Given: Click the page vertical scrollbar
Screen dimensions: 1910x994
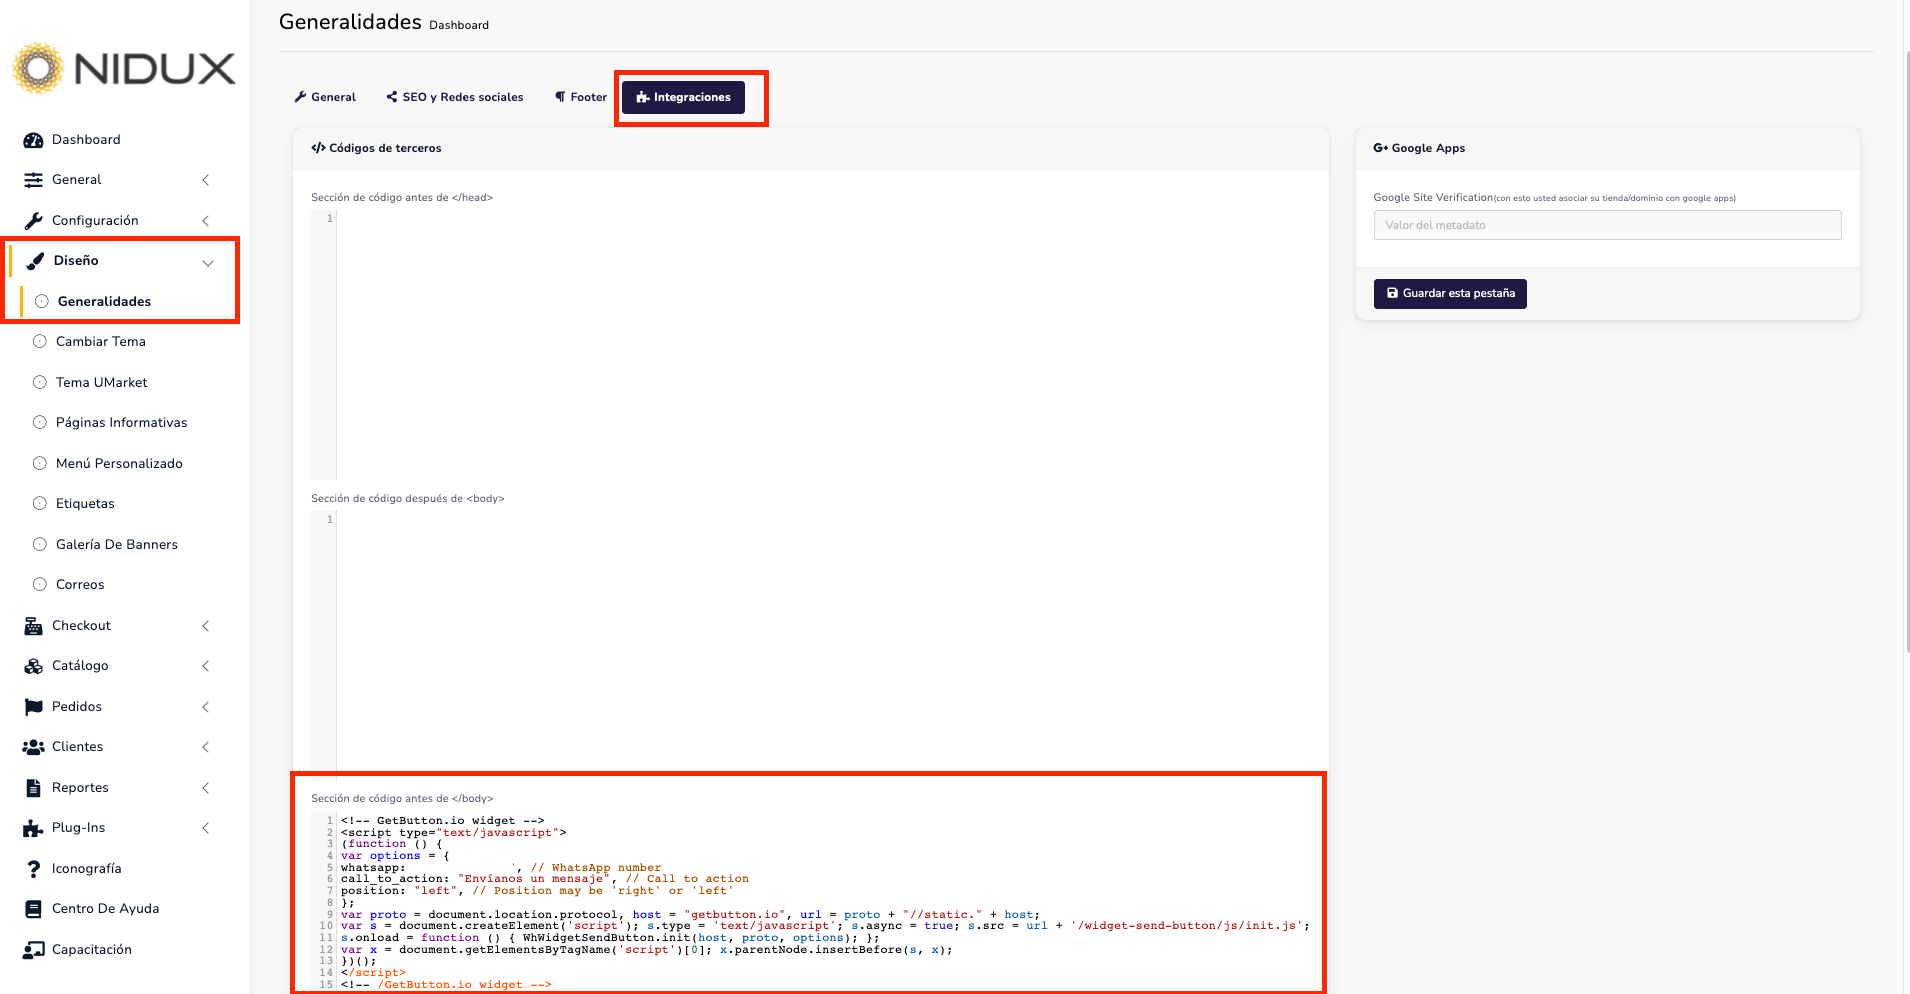Looking at the screenshot, I should (x=1906, y=350).
